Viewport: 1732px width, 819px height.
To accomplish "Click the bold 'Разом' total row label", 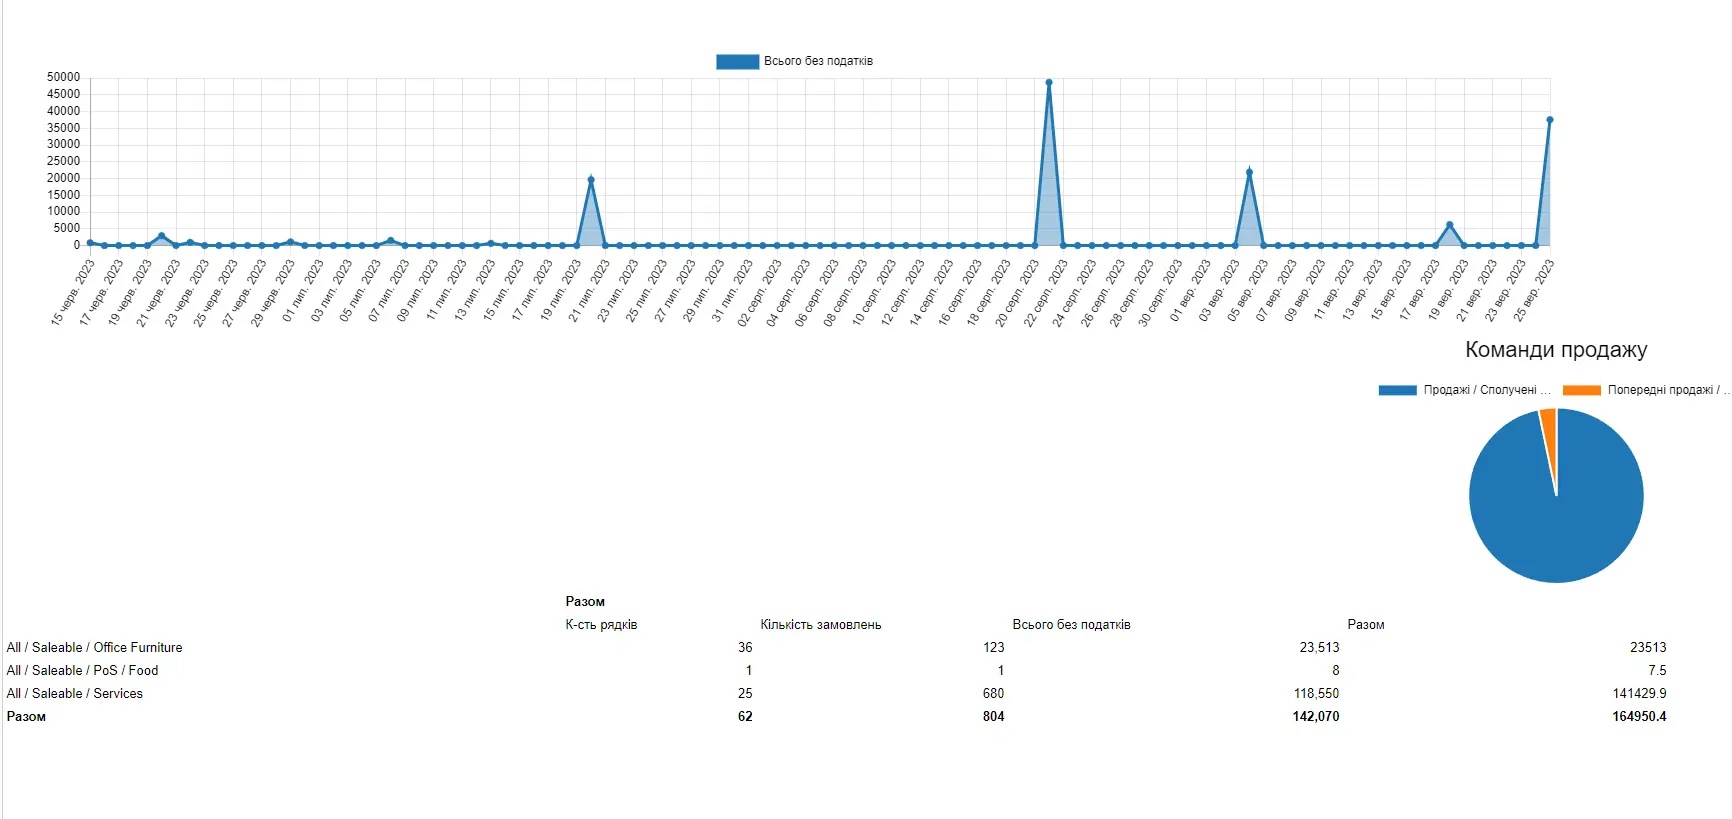I will coord(26,717).
